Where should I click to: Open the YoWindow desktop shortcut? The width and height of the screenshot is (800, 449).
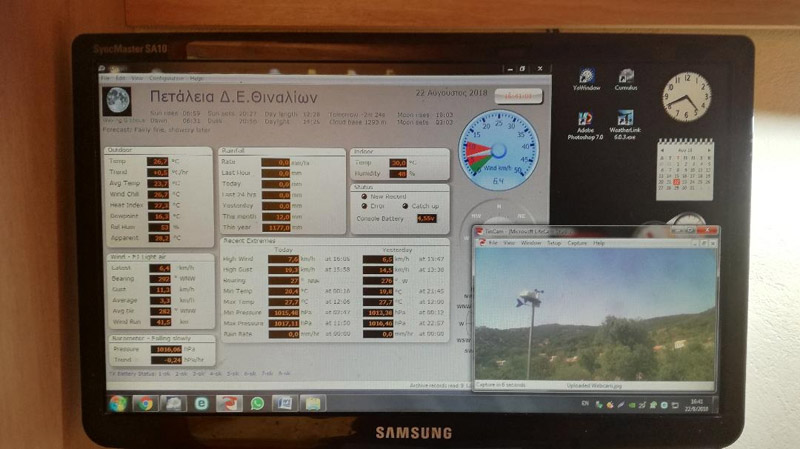(586, 78)
